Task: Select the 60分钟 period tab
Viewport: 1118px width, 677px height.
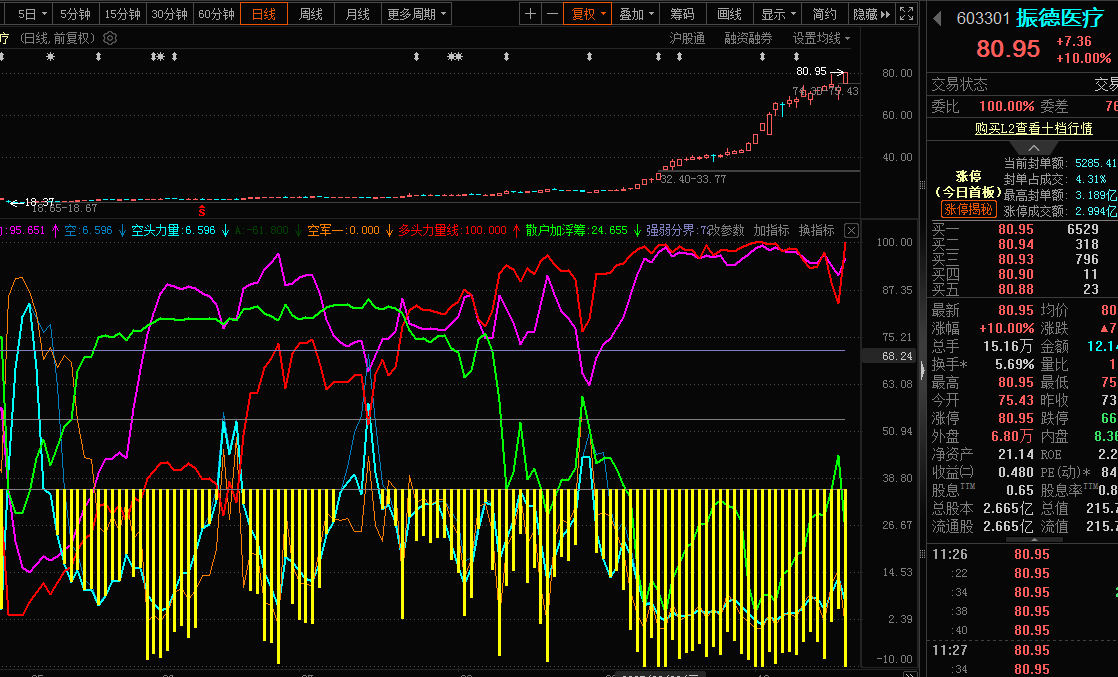Action: click(215, 14)
